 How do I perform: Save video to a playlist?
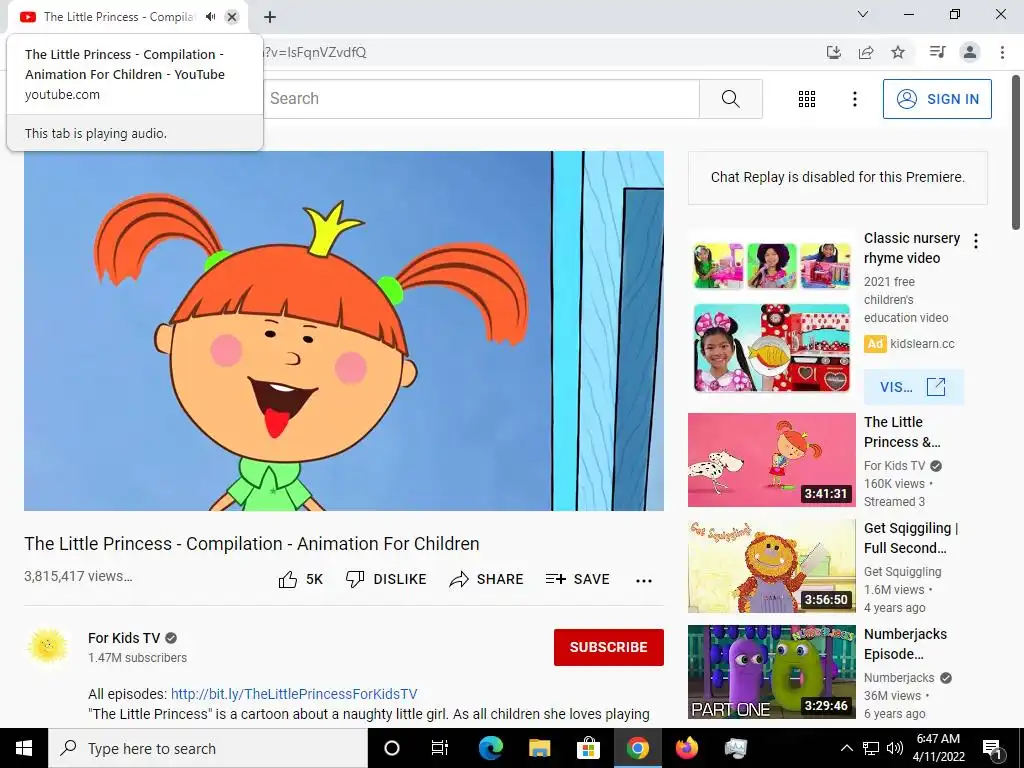pos(578,579)
